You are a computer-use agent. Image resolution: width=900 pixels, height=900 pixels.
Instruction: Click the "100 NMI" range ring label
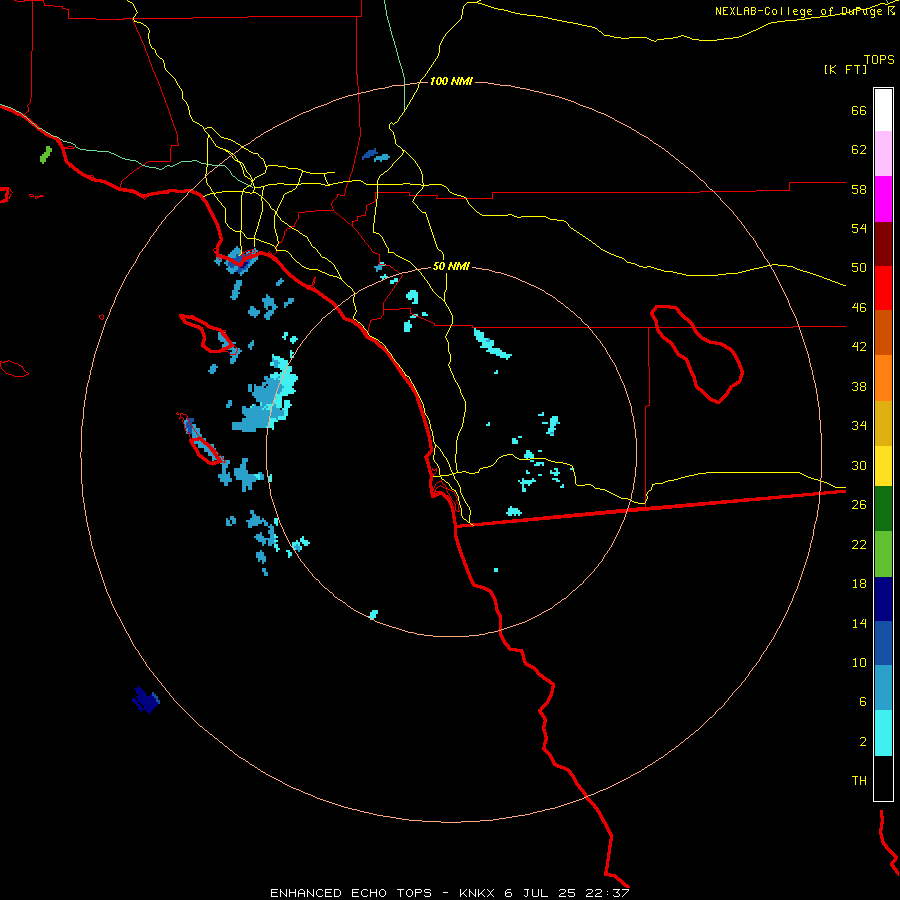tap(451, 82)
